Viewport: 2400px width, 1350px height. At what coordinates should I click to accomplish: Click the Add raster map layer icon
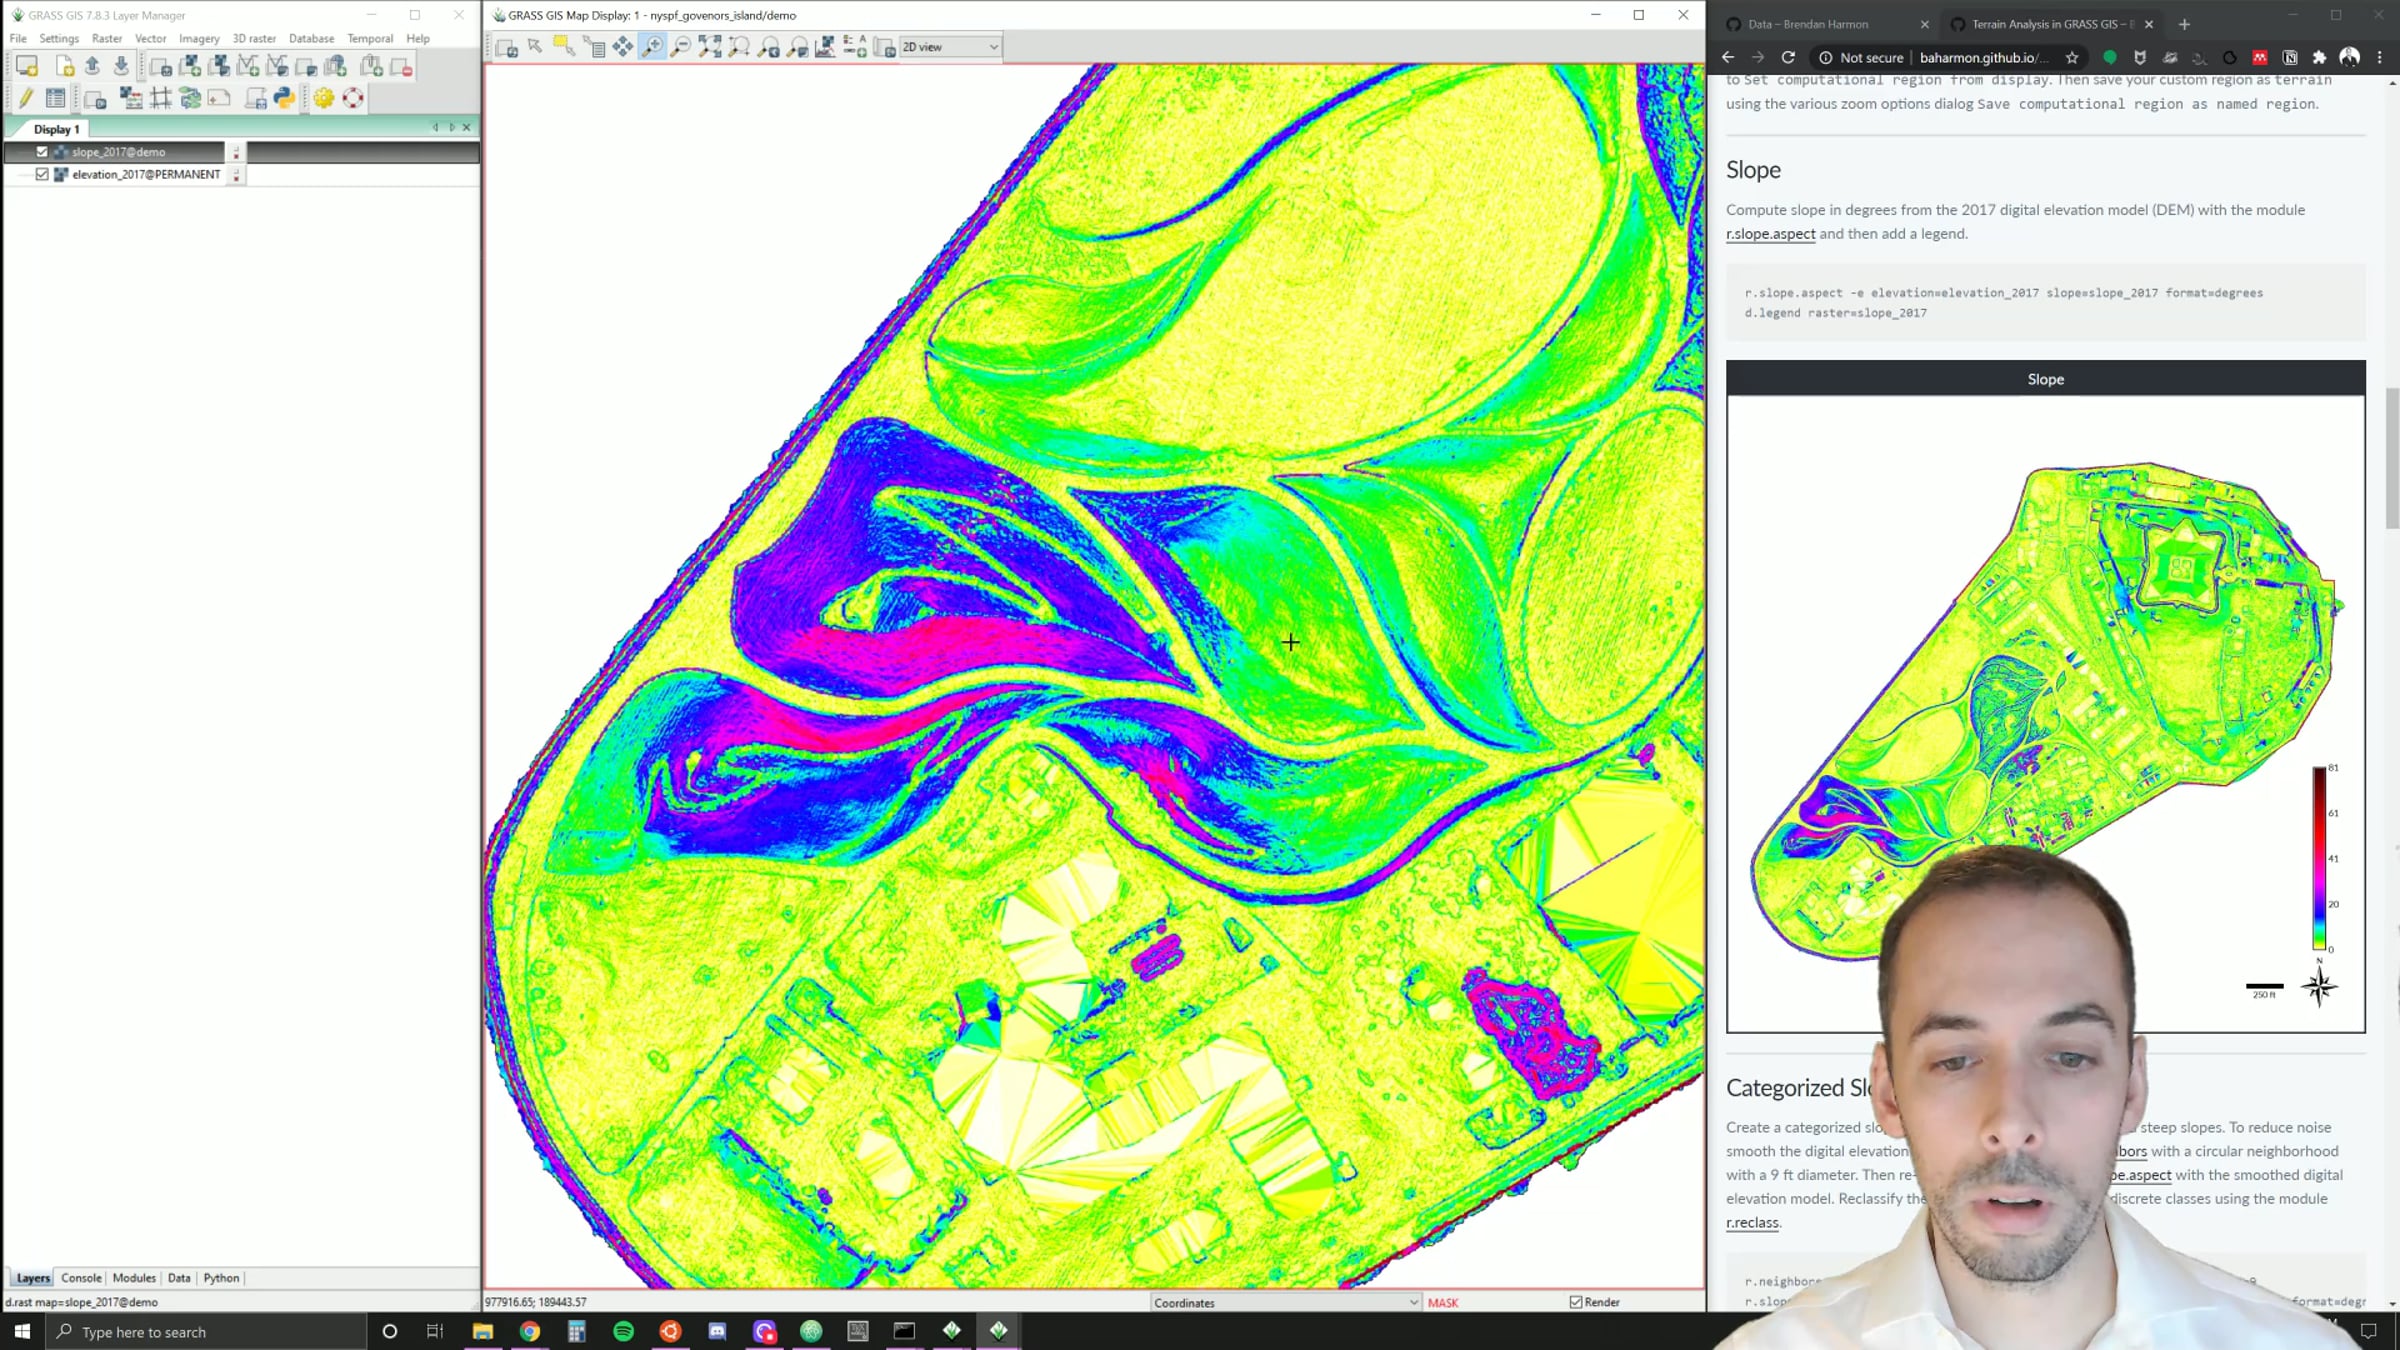click(x=190, y=67)
